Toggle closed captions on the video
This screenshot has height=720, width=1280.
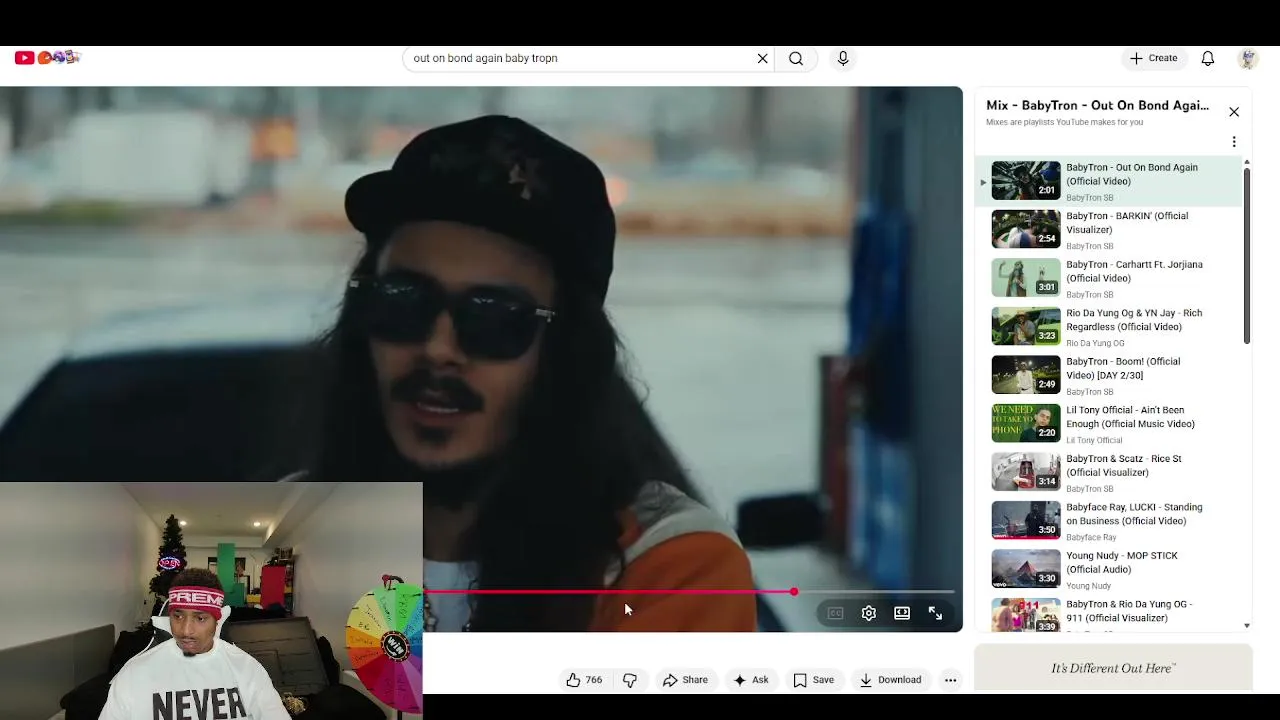click(835, 613)
